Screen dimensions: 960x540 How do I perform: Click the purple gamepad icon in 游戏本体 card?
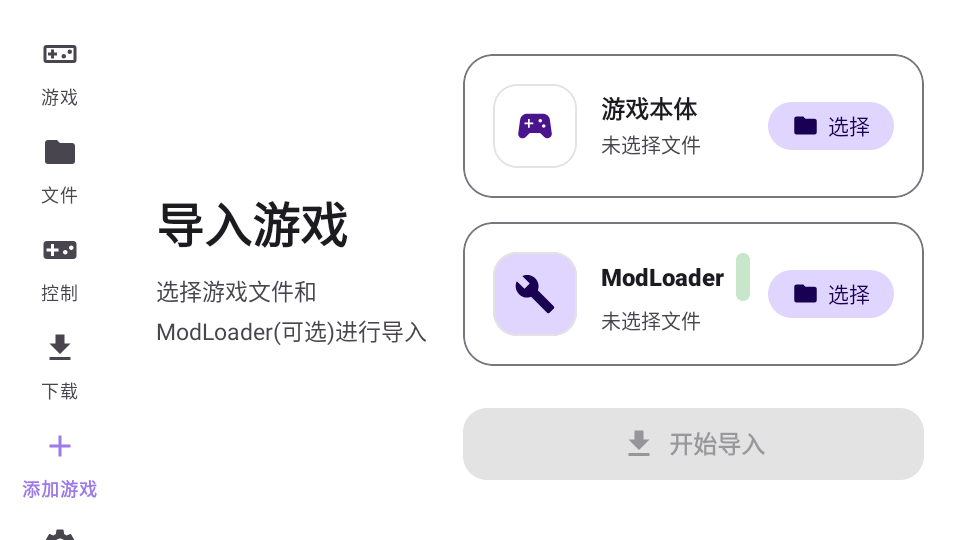pyautogui.click(x=534, y=126)
